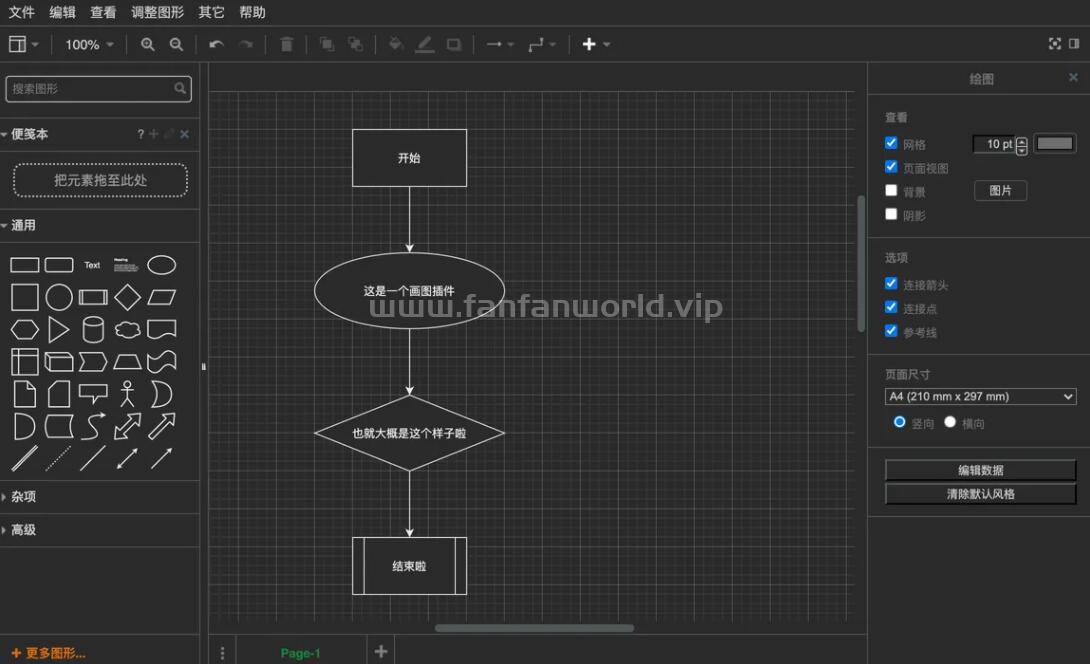Click the zoom out magnifier icon
1090x664 pixels.
pos(176,44)
